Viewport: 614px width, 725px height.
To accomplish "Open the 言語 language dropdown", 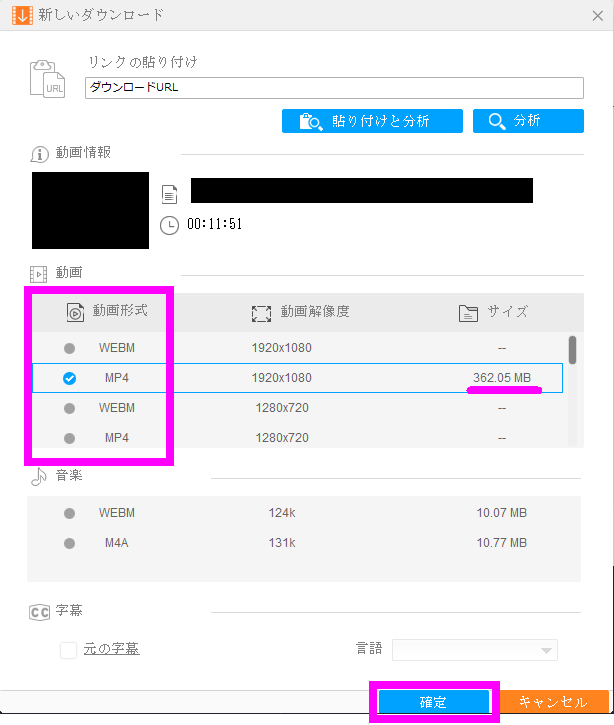I will 475,650.
